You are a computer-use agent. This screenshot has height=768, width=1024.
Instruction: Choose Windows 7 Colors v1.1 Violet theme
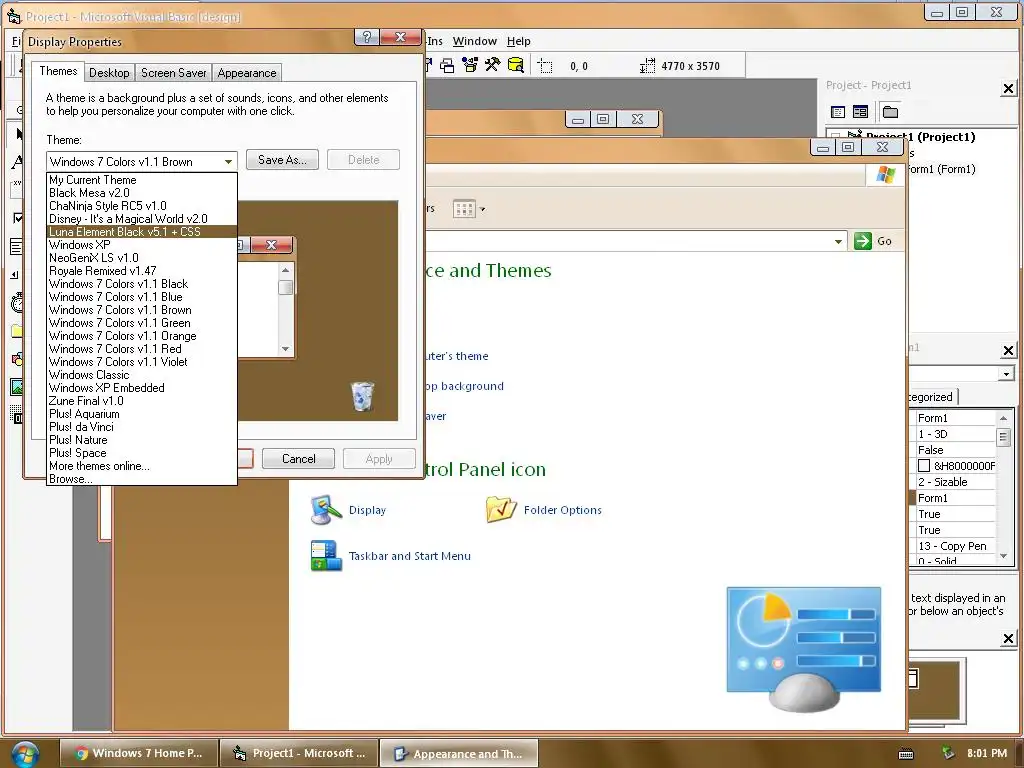click(x=142, y=362)
